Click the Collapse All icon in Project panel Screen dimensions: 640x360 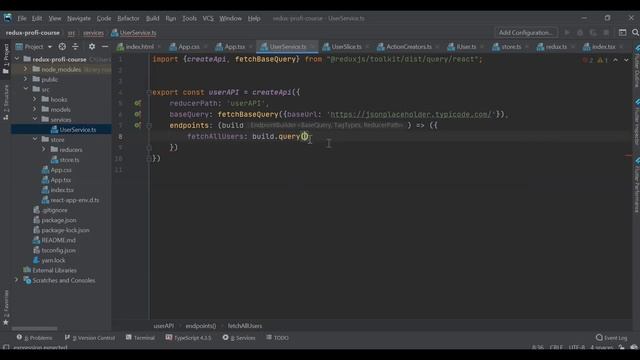75,47
